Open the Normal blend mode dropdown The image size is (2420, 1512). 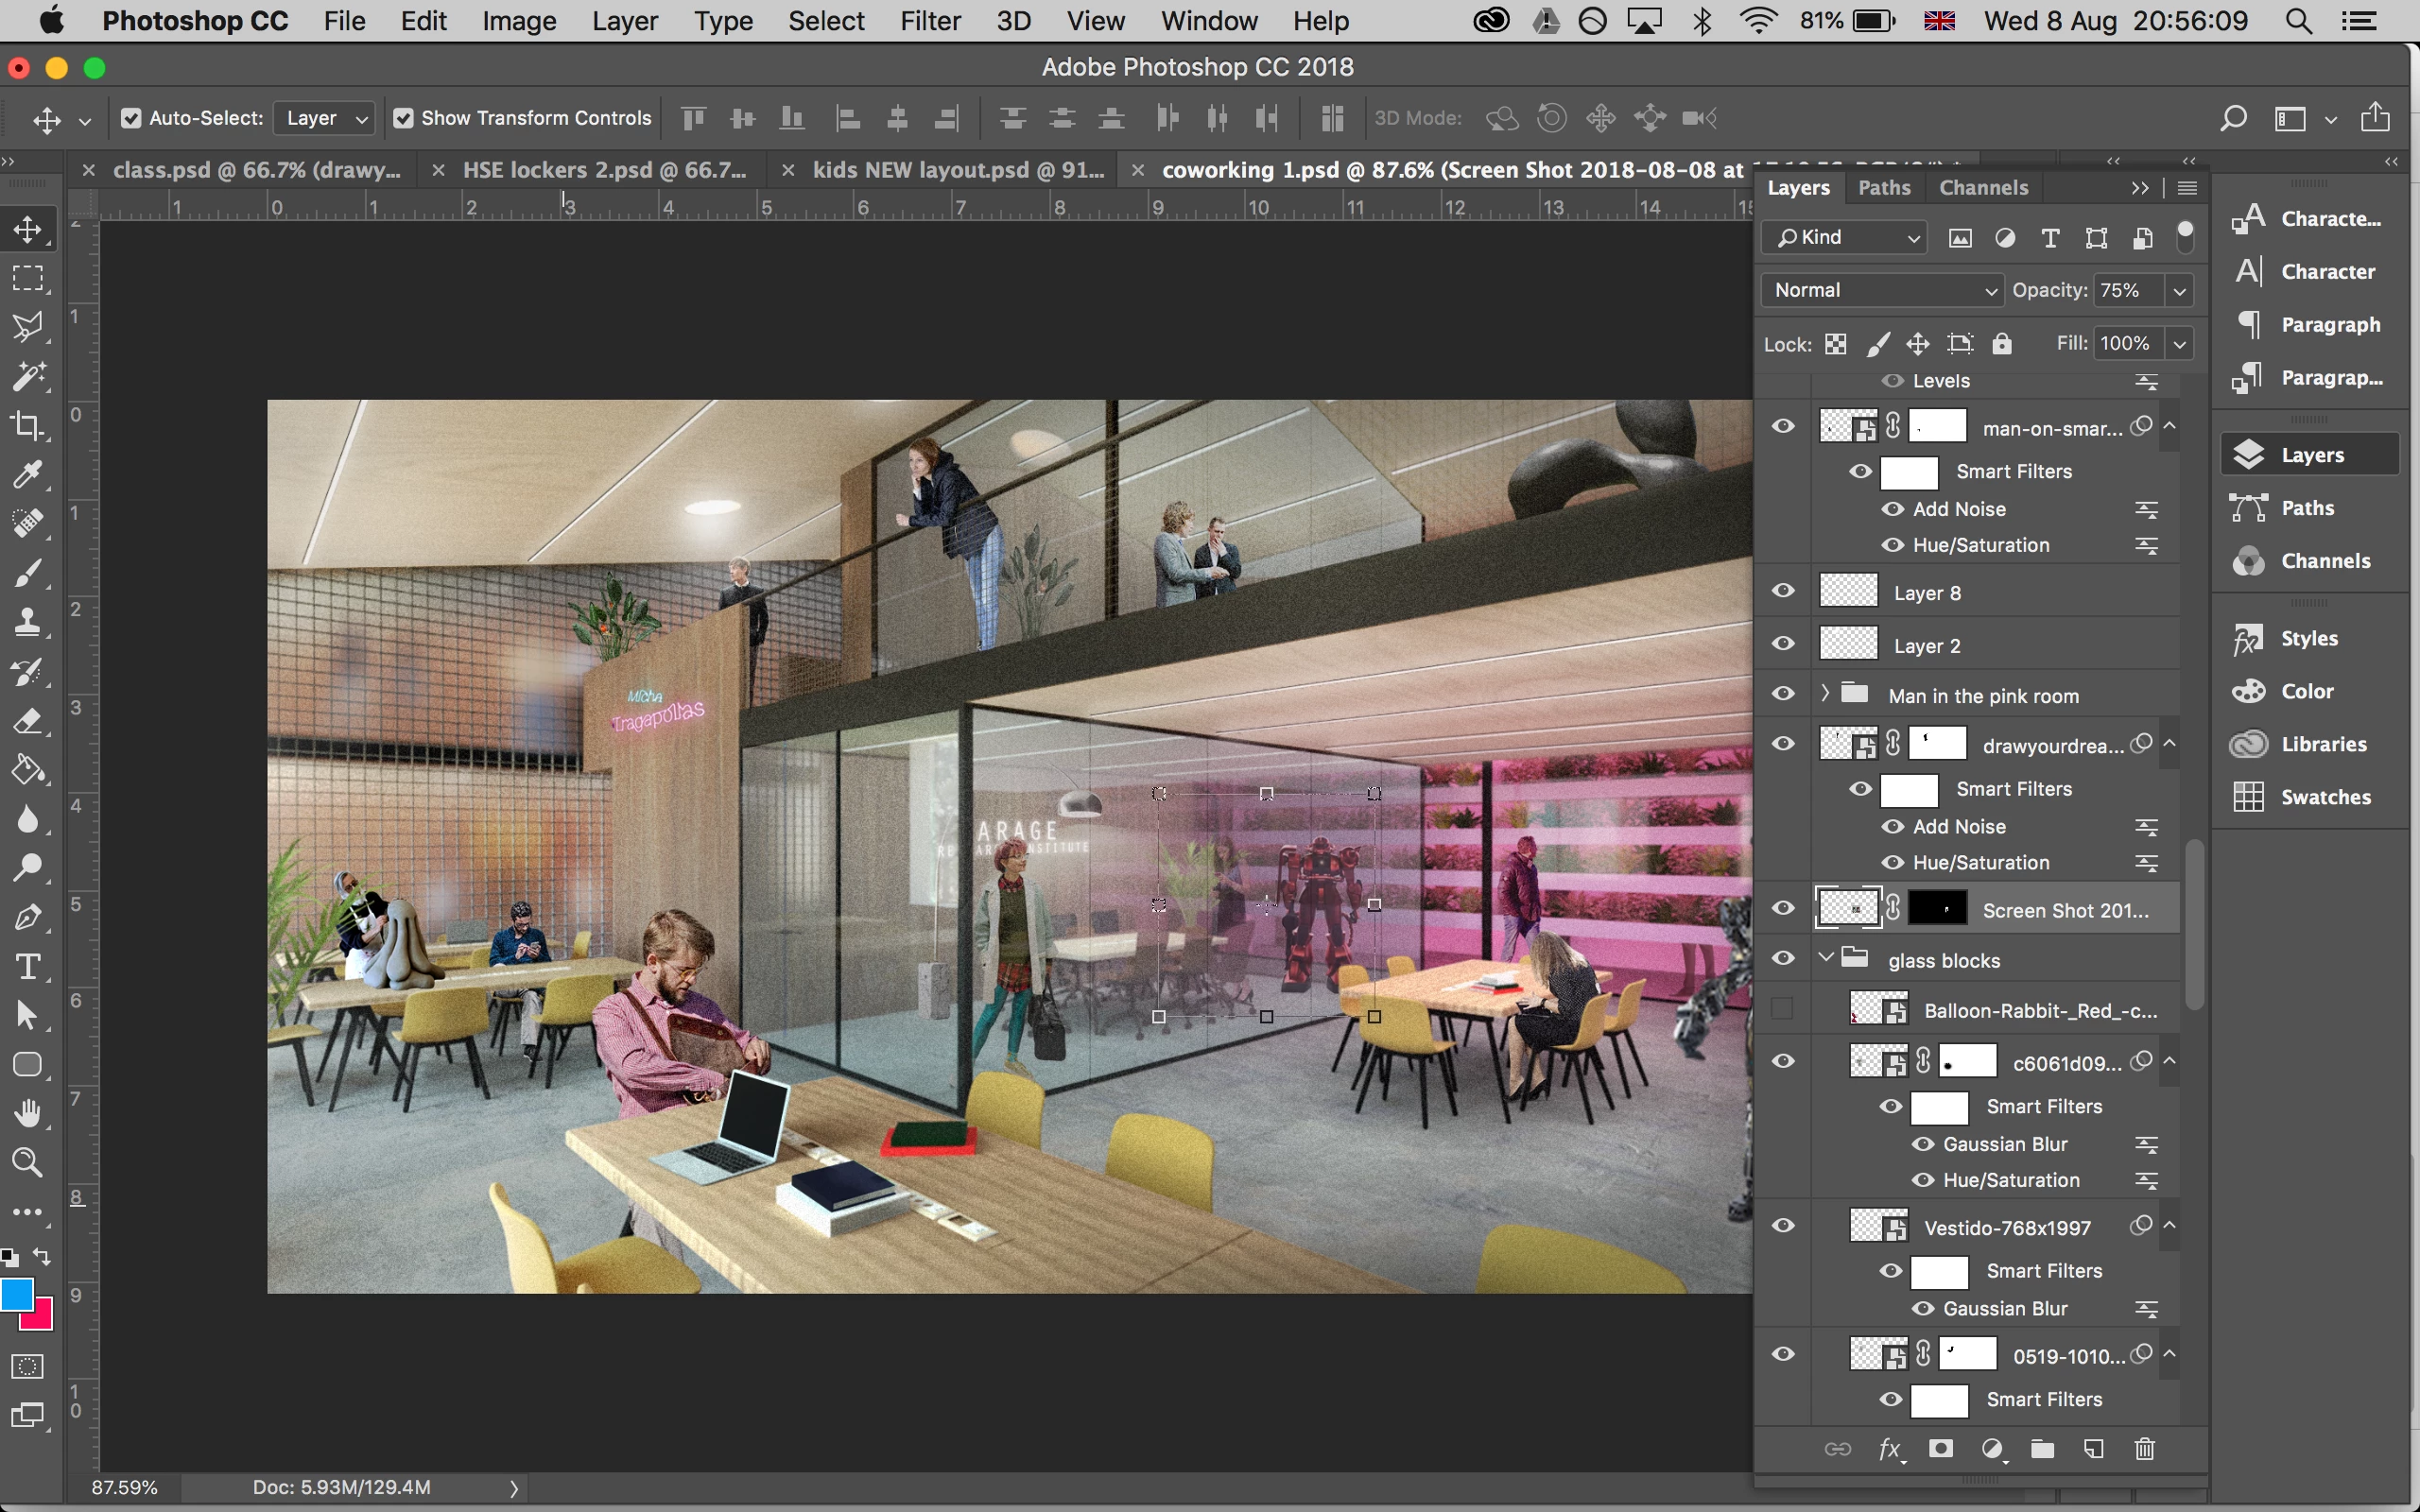[x=1882, y=290]
